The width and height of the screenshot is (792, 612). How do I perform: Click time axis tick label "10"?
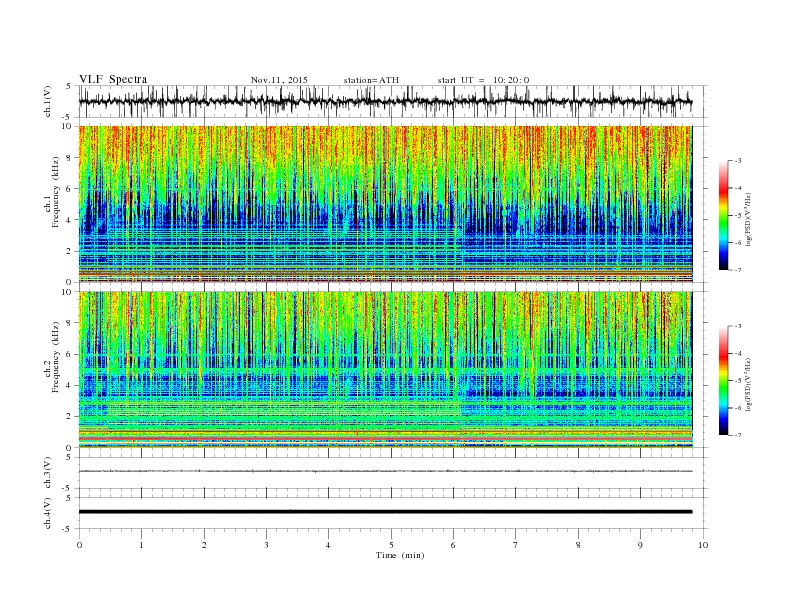pos(703,545)
